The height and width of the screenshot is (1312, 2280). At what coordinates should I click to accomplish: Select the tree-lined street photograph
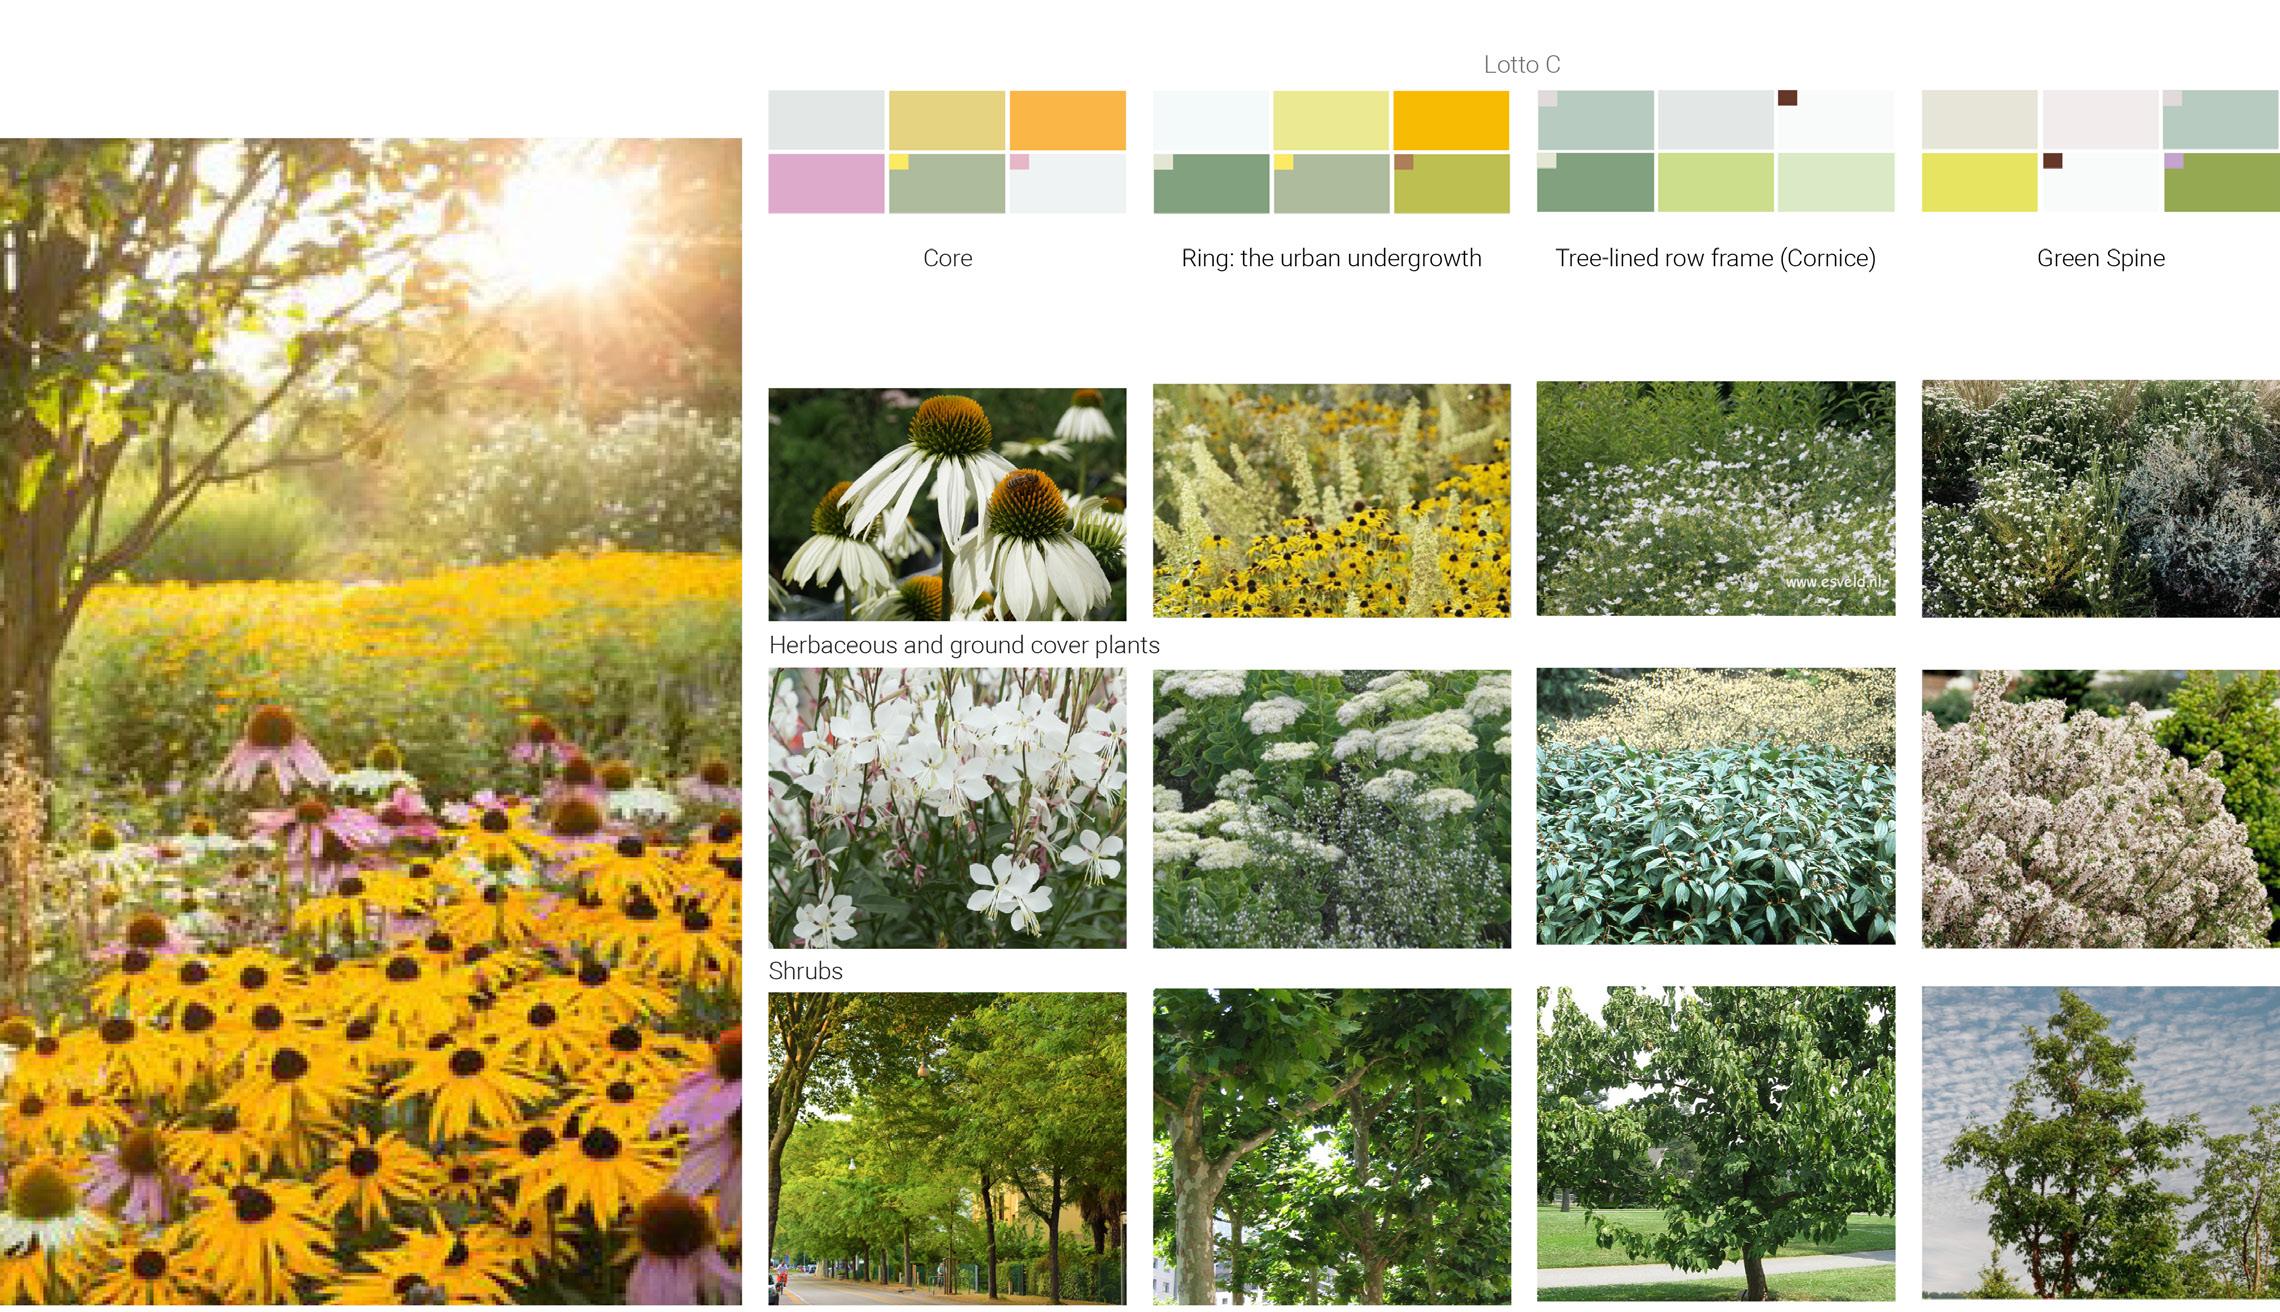click(947, 1148)
